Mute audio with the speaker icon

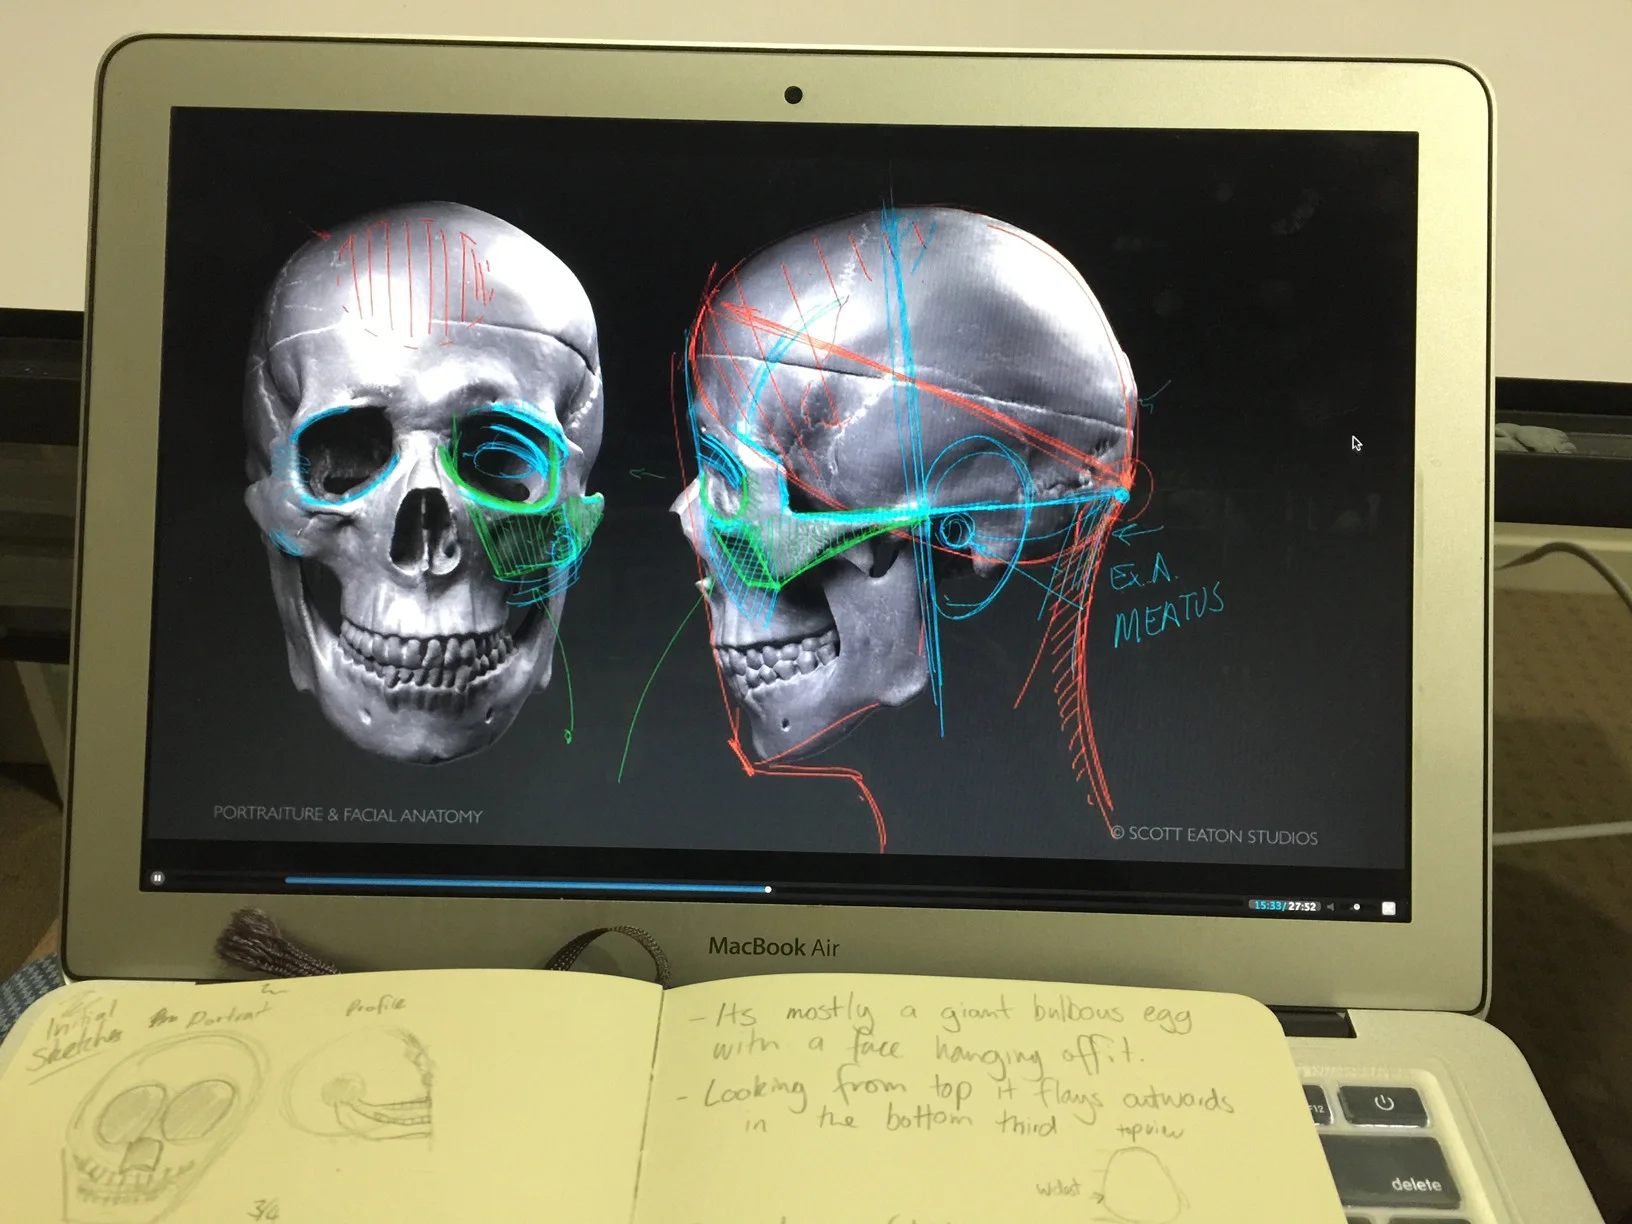(1331, 907)
